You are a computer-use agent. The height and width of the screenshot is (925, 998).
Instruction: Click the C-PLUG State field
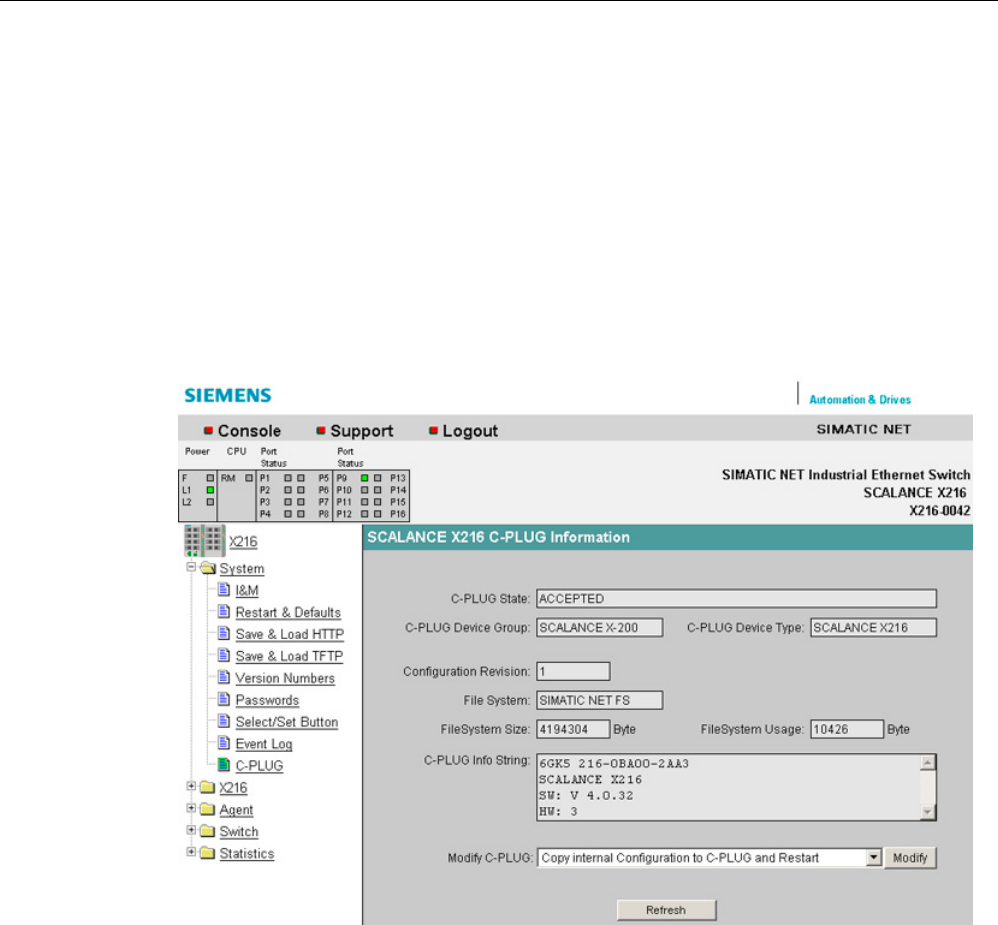click(x=736, y=599)
